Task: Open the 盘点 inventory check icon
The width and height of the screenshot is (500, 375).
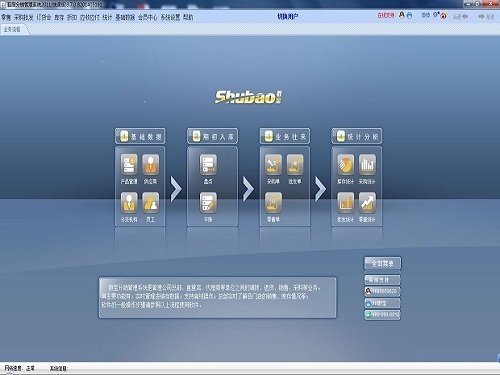Action: coord(208,165)
